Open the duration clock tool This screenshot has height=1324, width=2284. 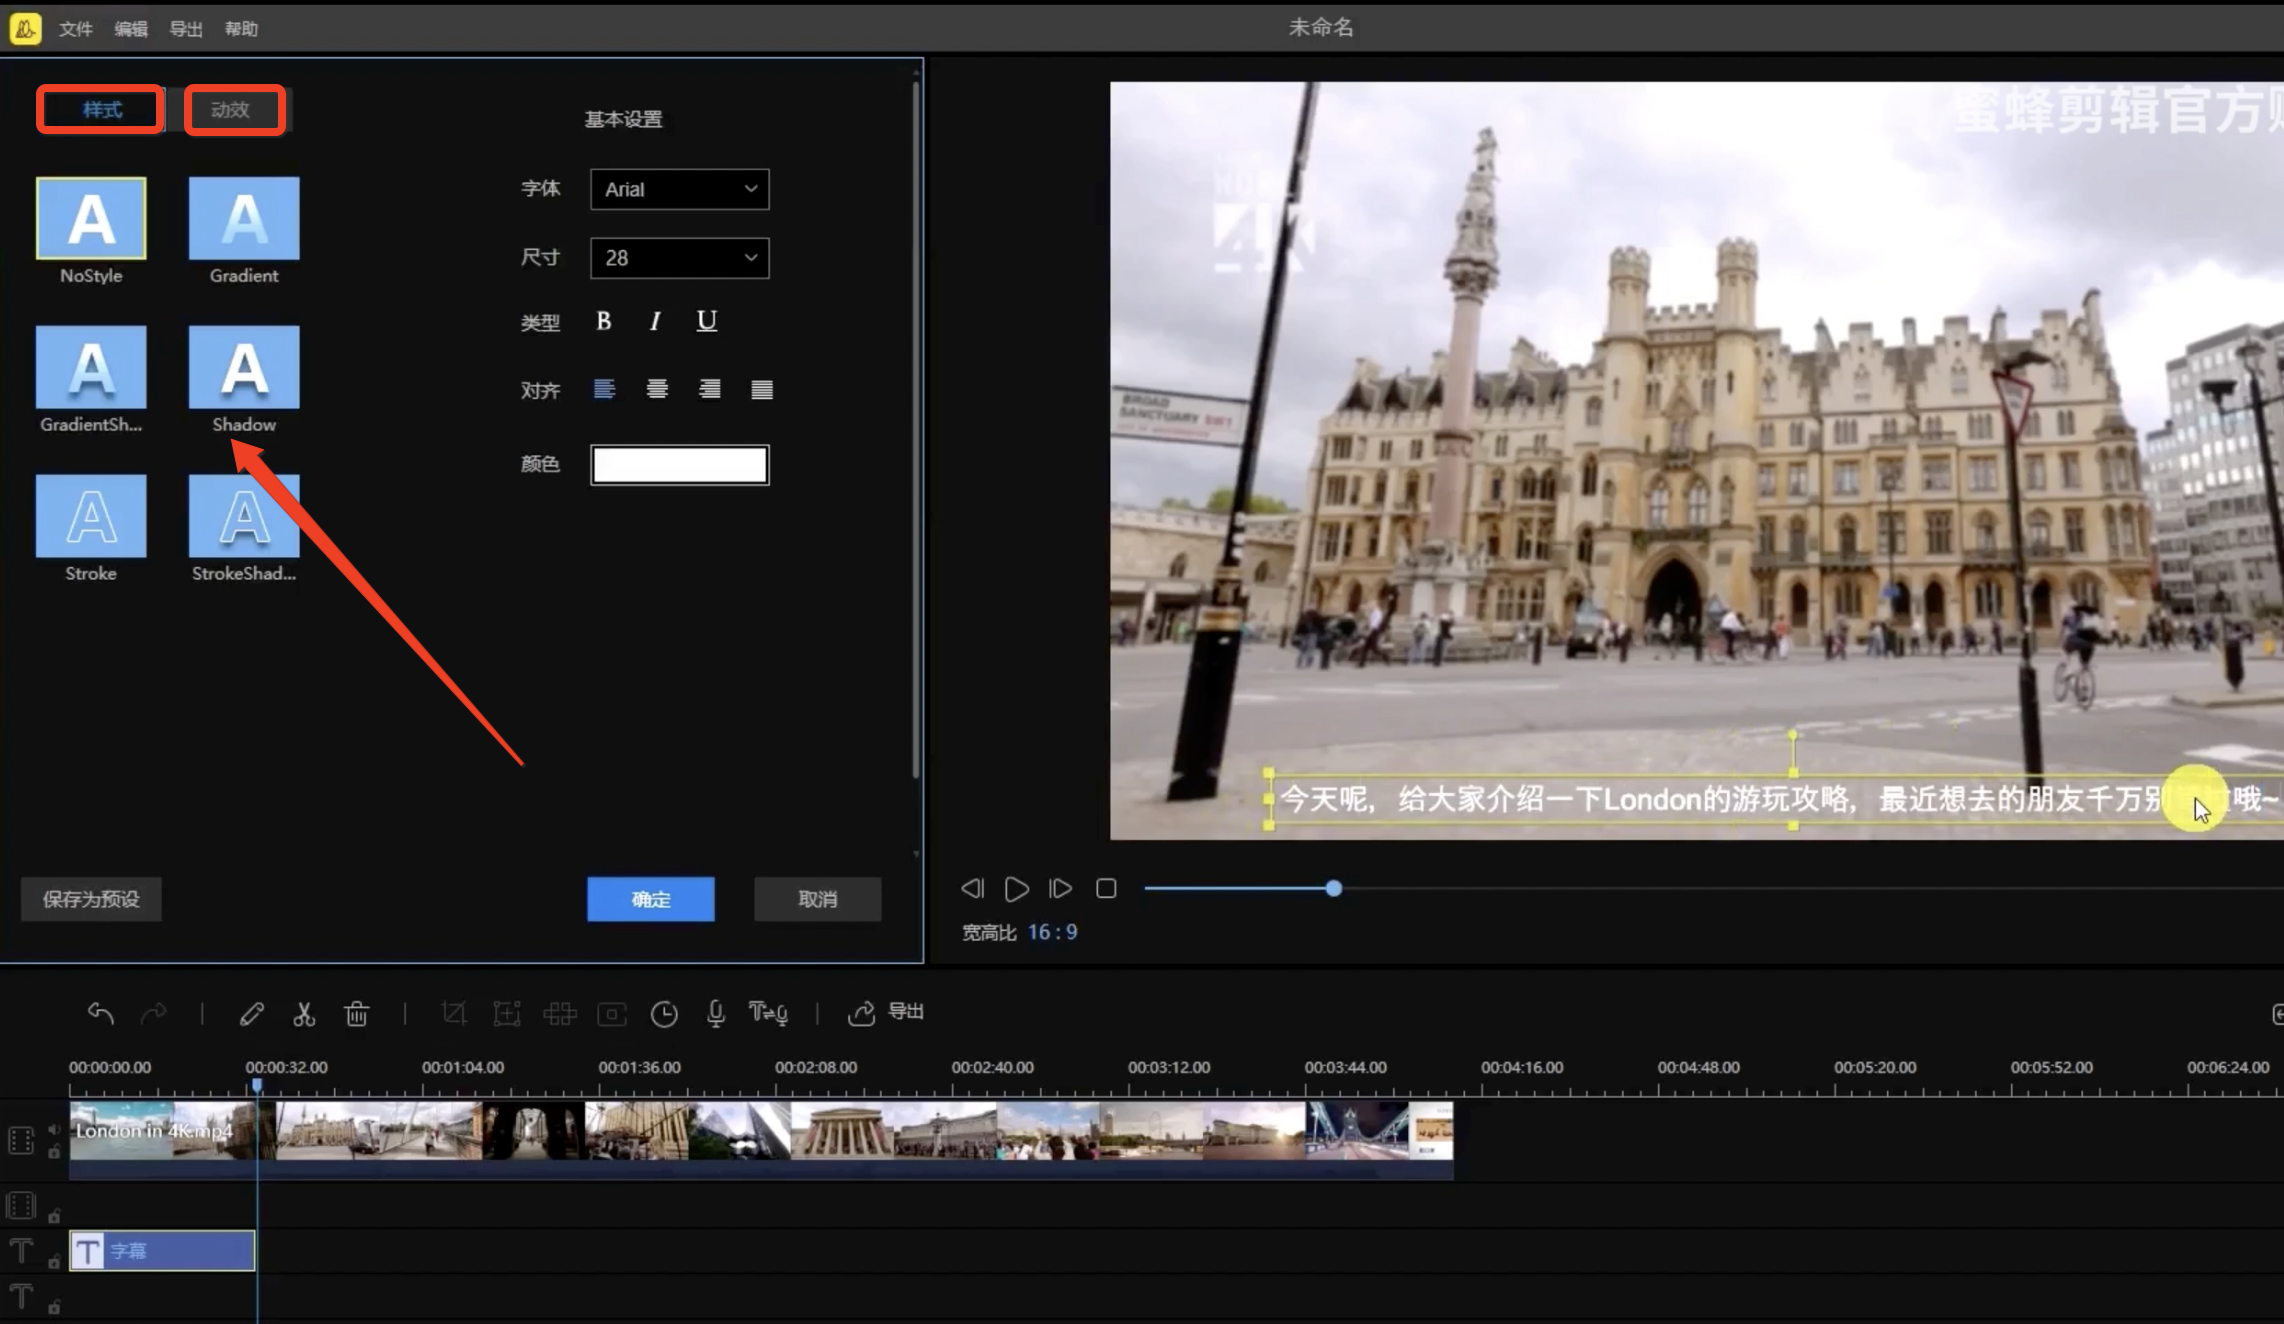pyautogui.click(x=664, y=1014)
